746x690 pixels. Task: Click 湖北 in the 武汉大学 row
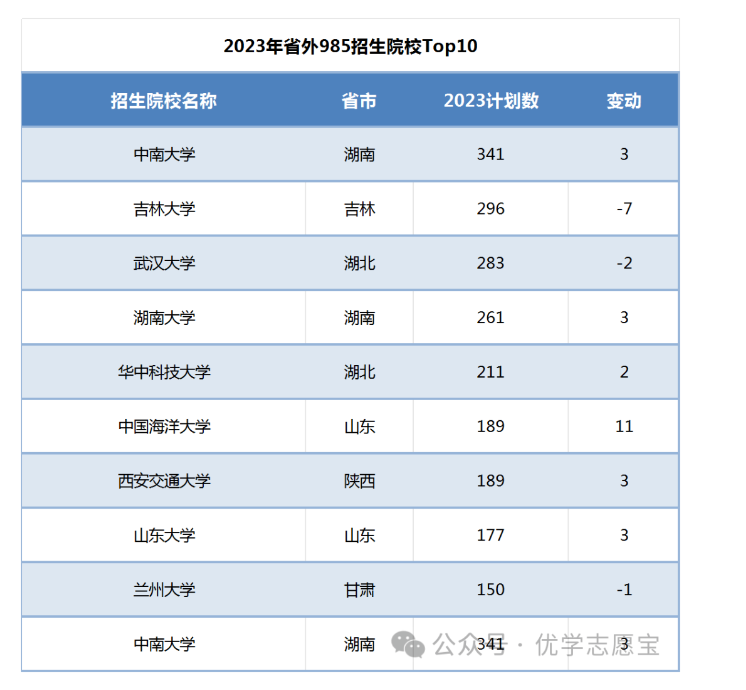(x=360, y=263)
